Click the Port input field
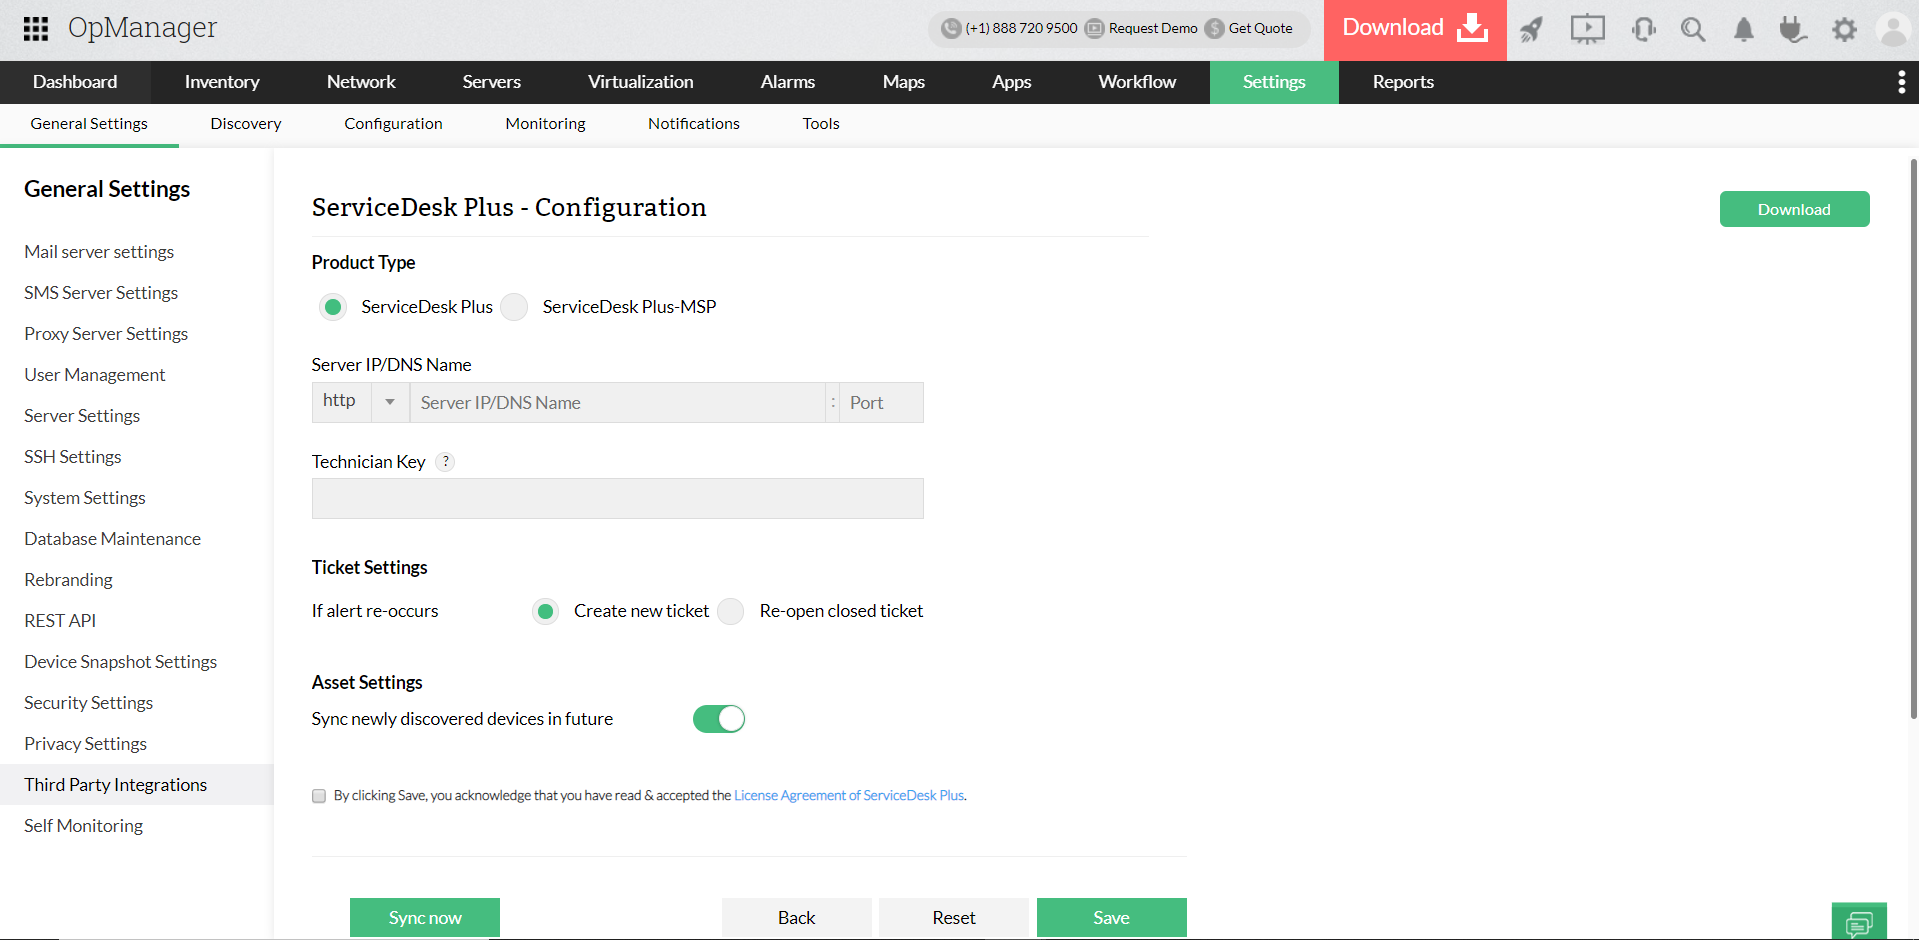The image size is (1919, 940). point(881,403)
